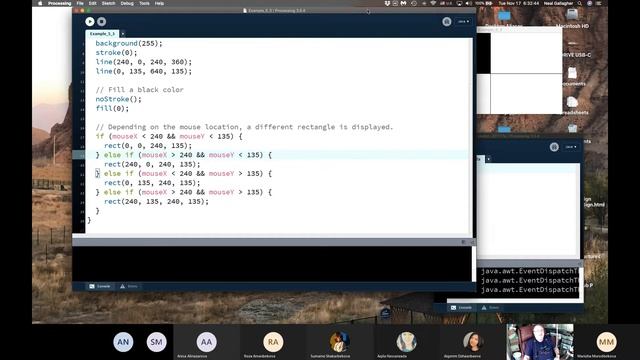The width and height of the screenshot is (640, 360).
Task: Click the highlighted else-if line with mouseY < 135
Action: 184,155
